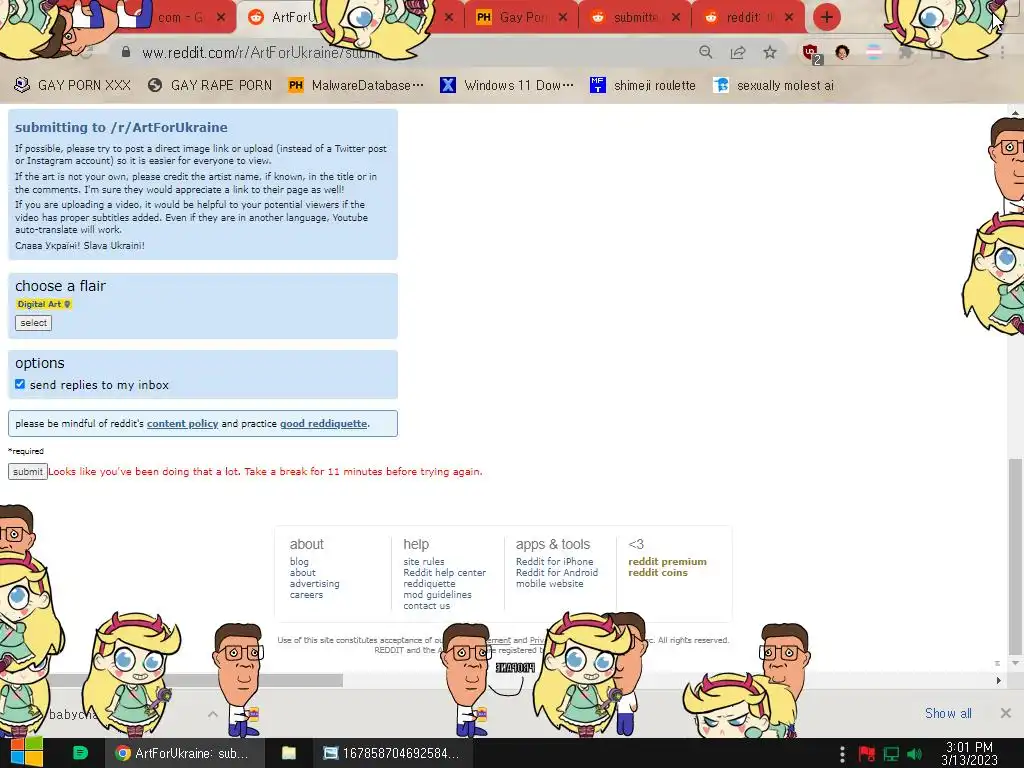The height and width of the screenshot is (768, 1024).
Task: Open the 'mod guidelines' footer link
Action: tap(438, 595)
